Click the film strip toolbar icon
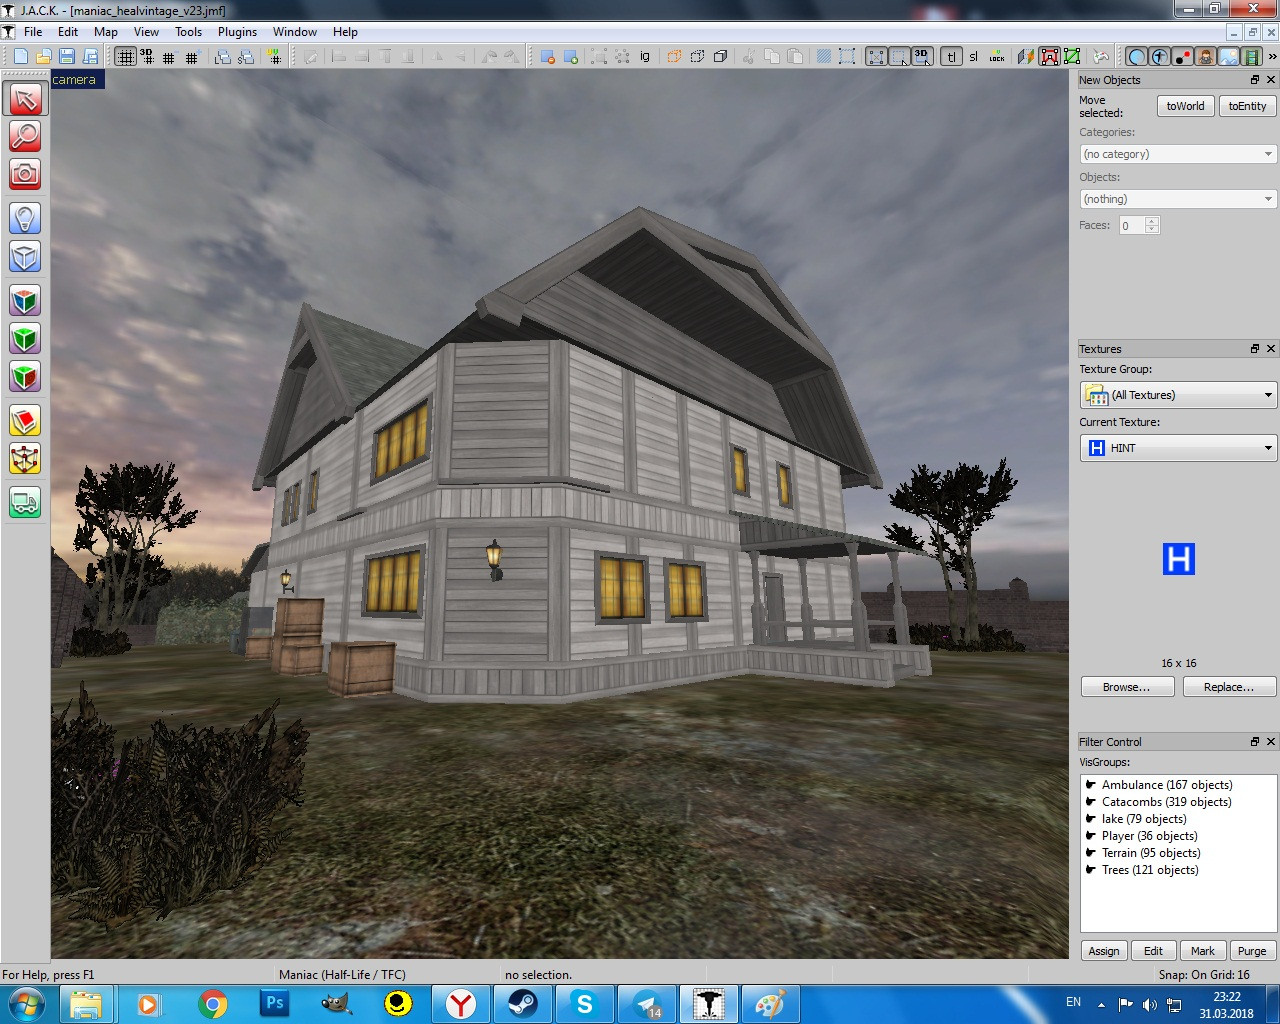The image size is (1280, 1024). coord(1251,56)
